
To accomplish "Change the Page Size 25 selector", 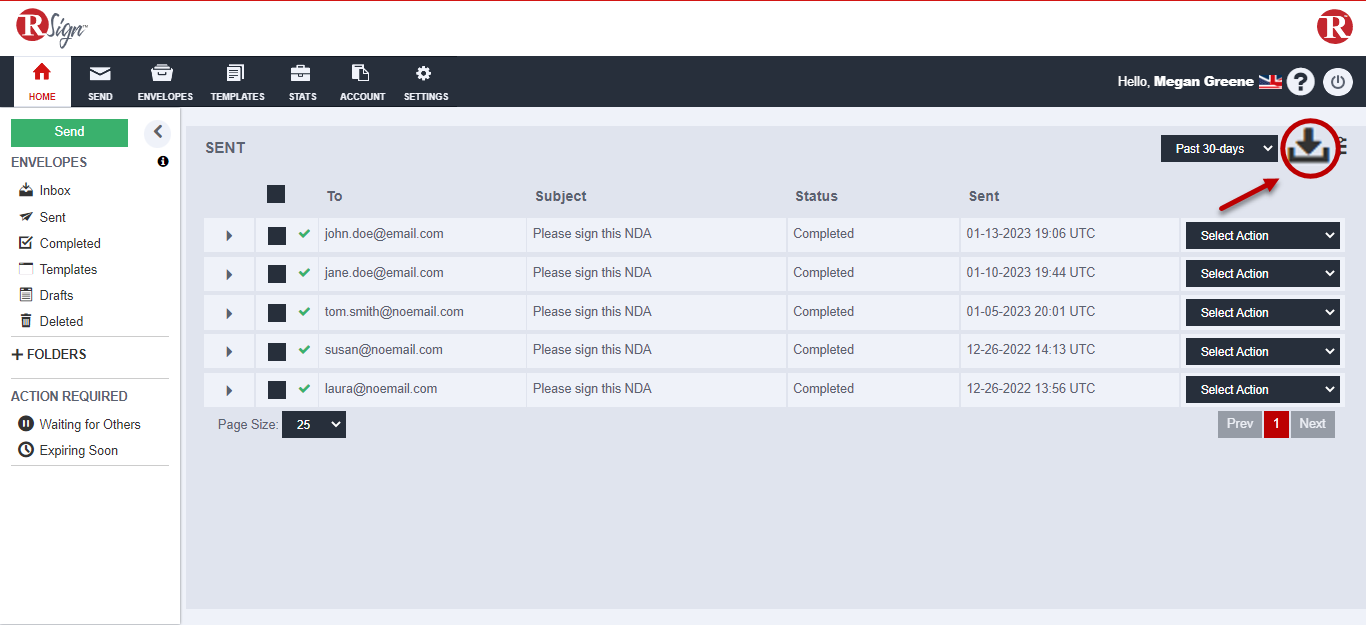I will pyautogui.click(x=313, y=425).
